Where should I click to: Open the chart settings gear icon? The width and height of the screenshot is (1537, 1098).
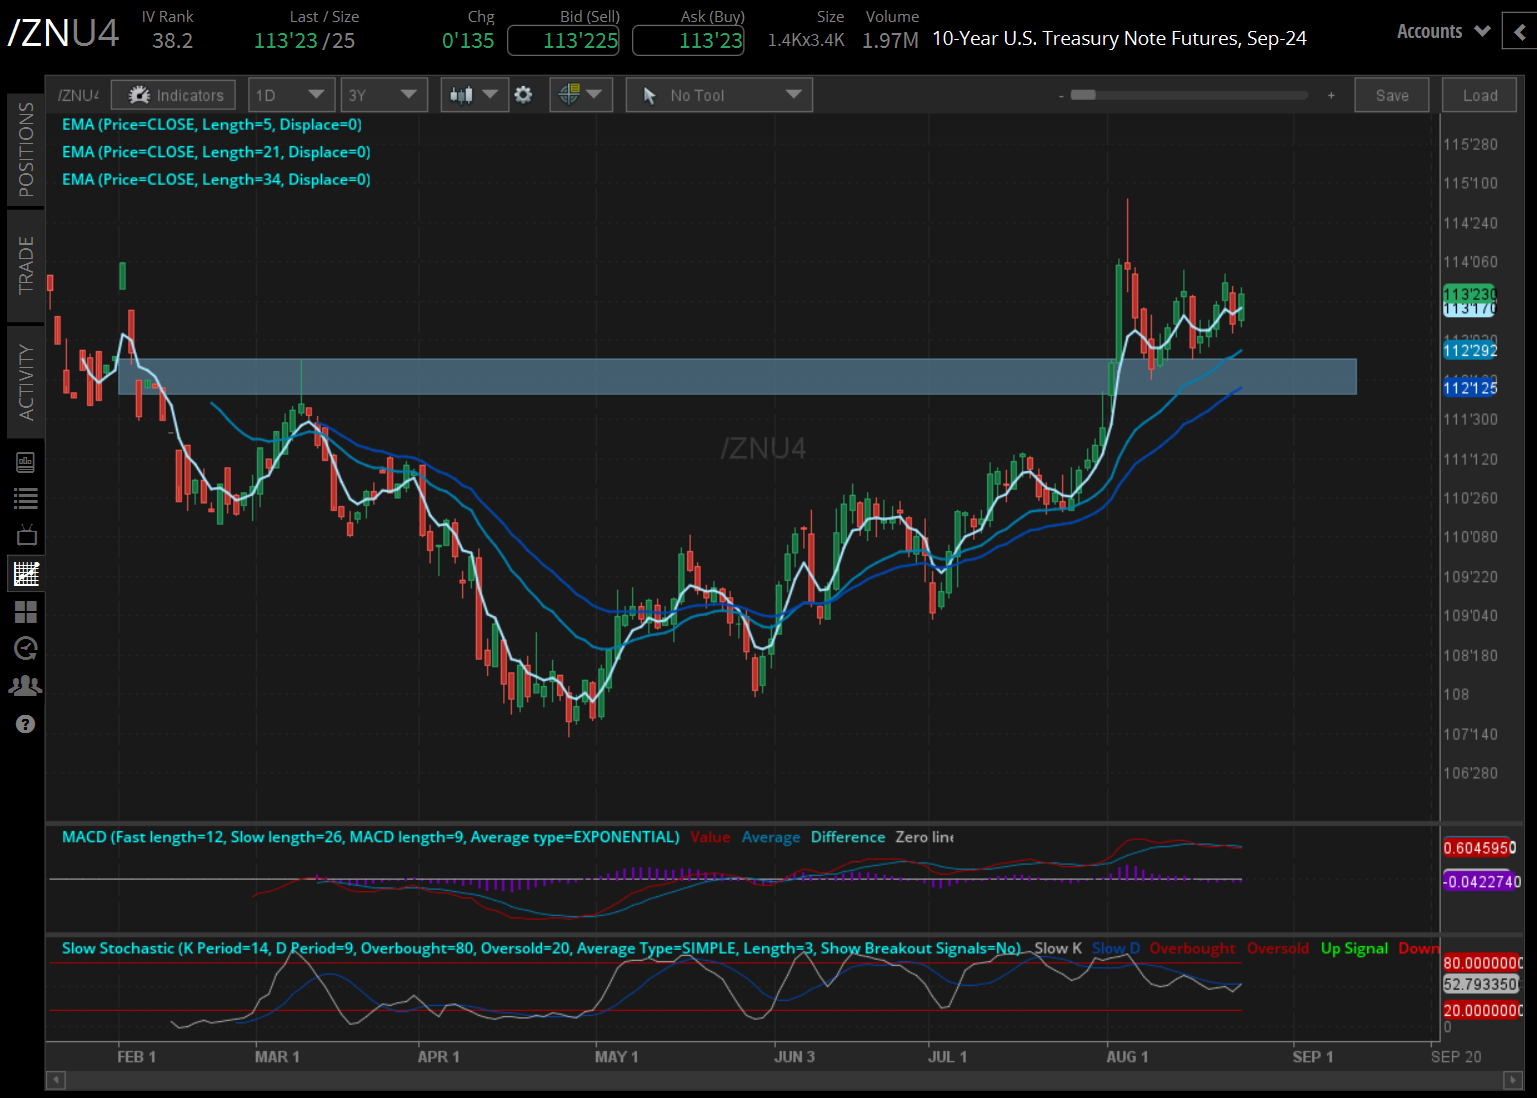pos(523,95)
